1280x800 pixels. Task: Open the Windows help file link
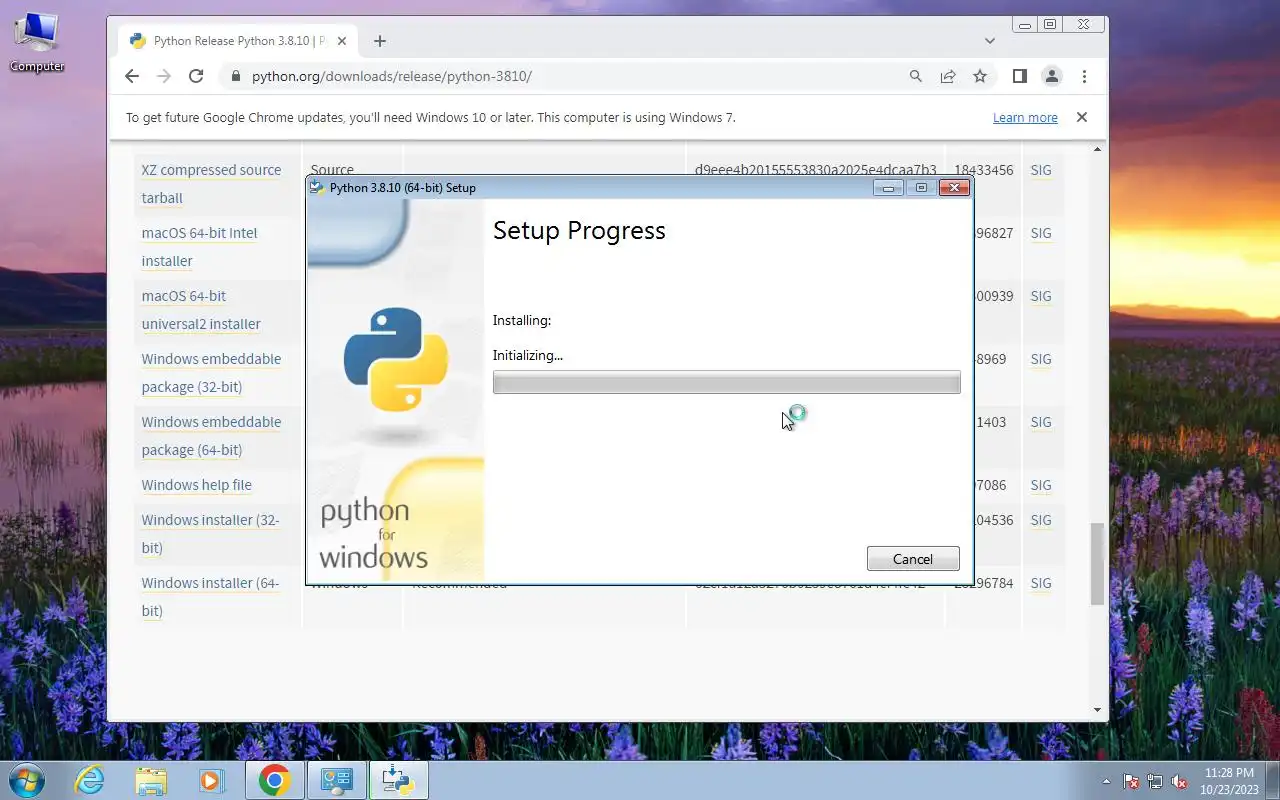tap(196, 485)
